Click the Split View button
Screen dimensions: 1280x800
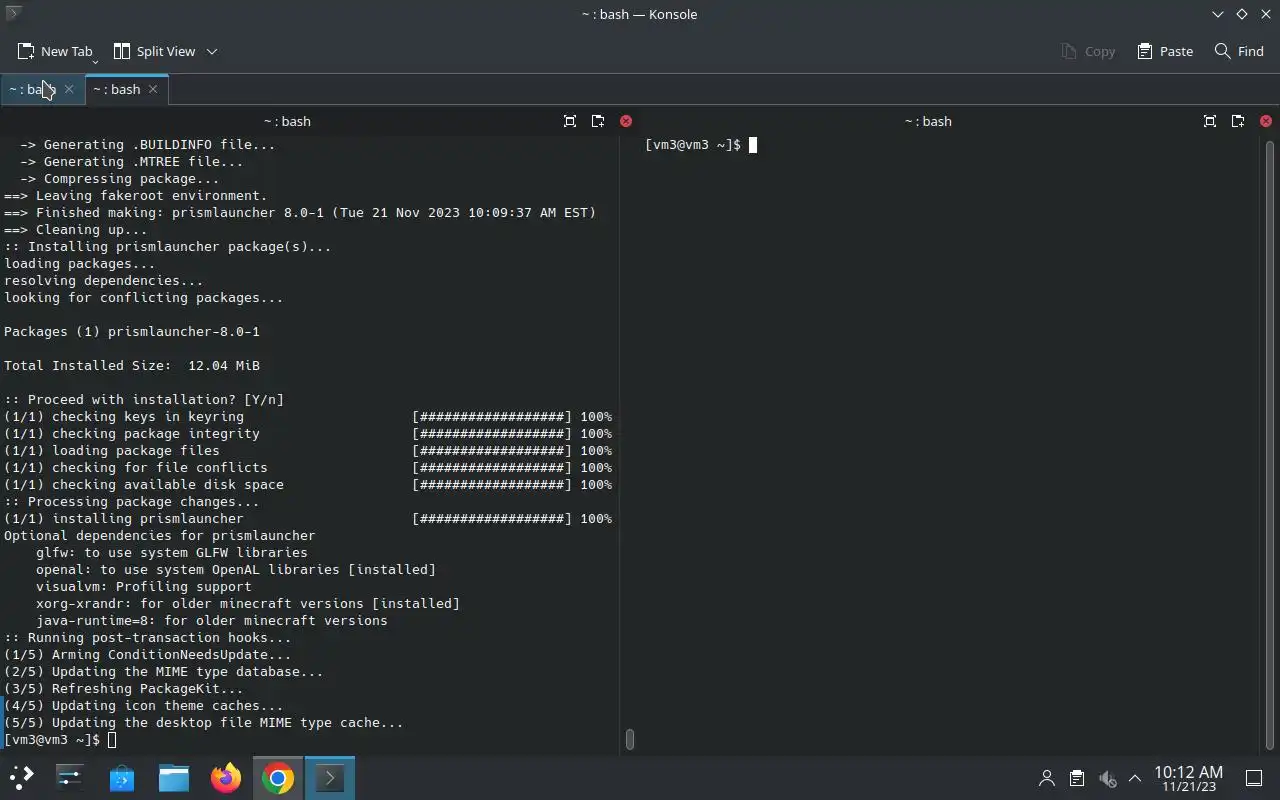154,51
